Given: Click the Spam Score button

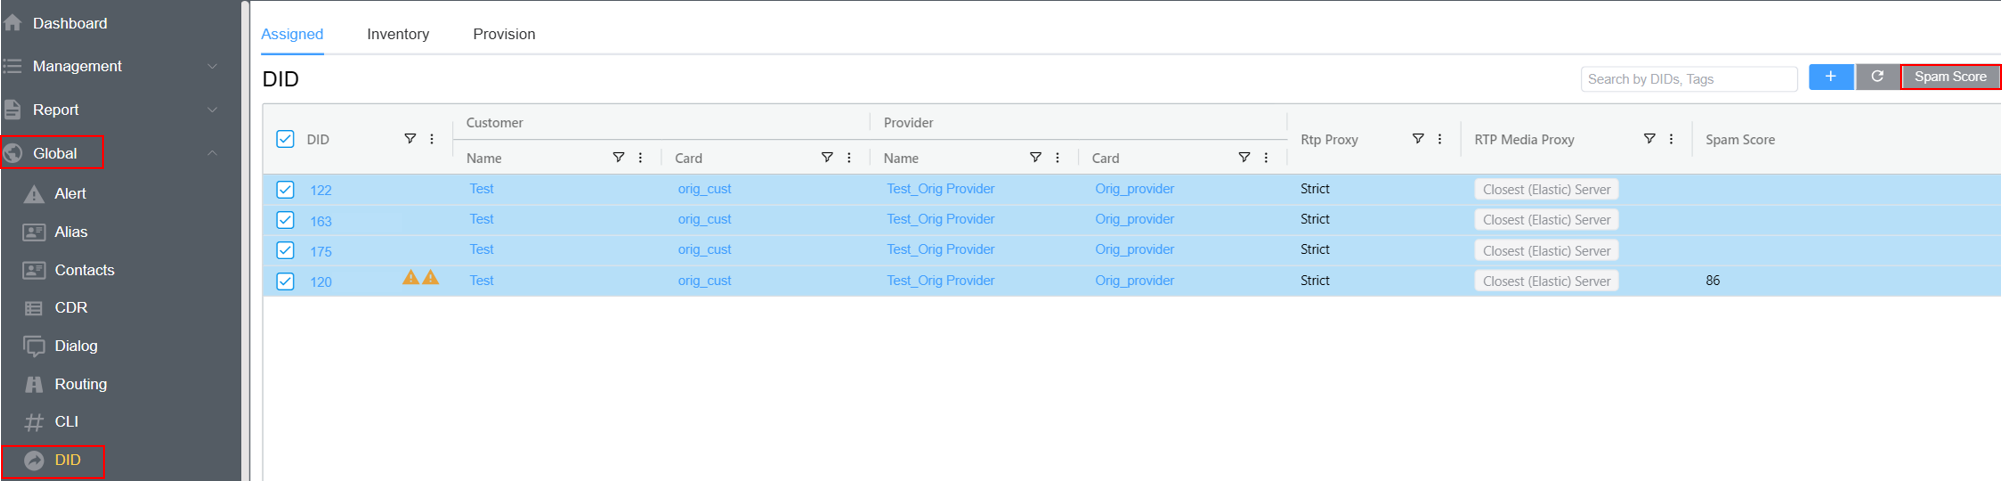Looking at the screenshot, I should (1950, 77).
